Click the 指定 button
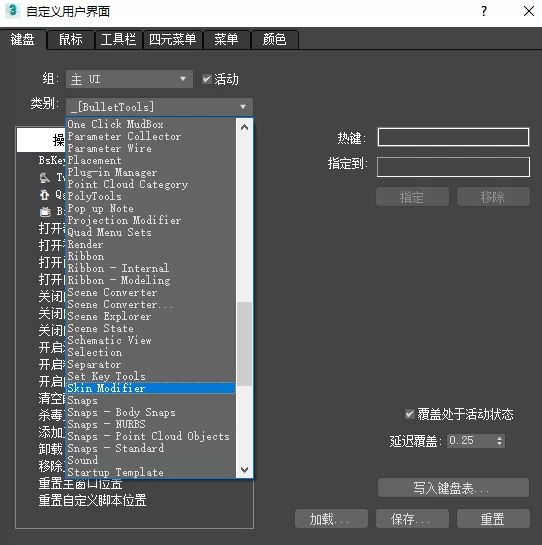The height and width of the screenshot is (545, 542). pyautogui.click(x=412, y=197)
